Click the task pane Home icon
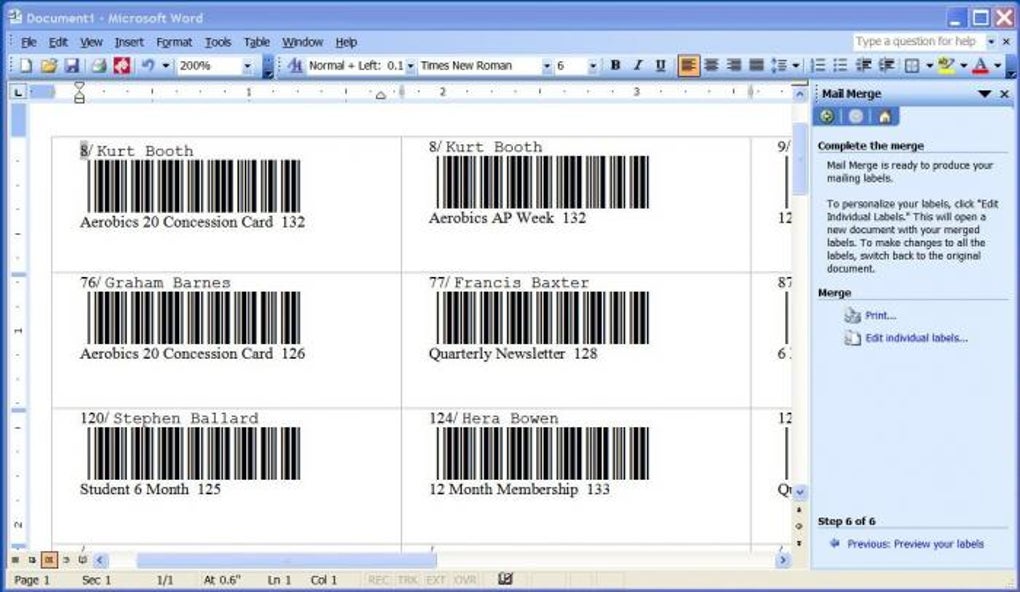The image size is (1020, 592). coord(885,116)
